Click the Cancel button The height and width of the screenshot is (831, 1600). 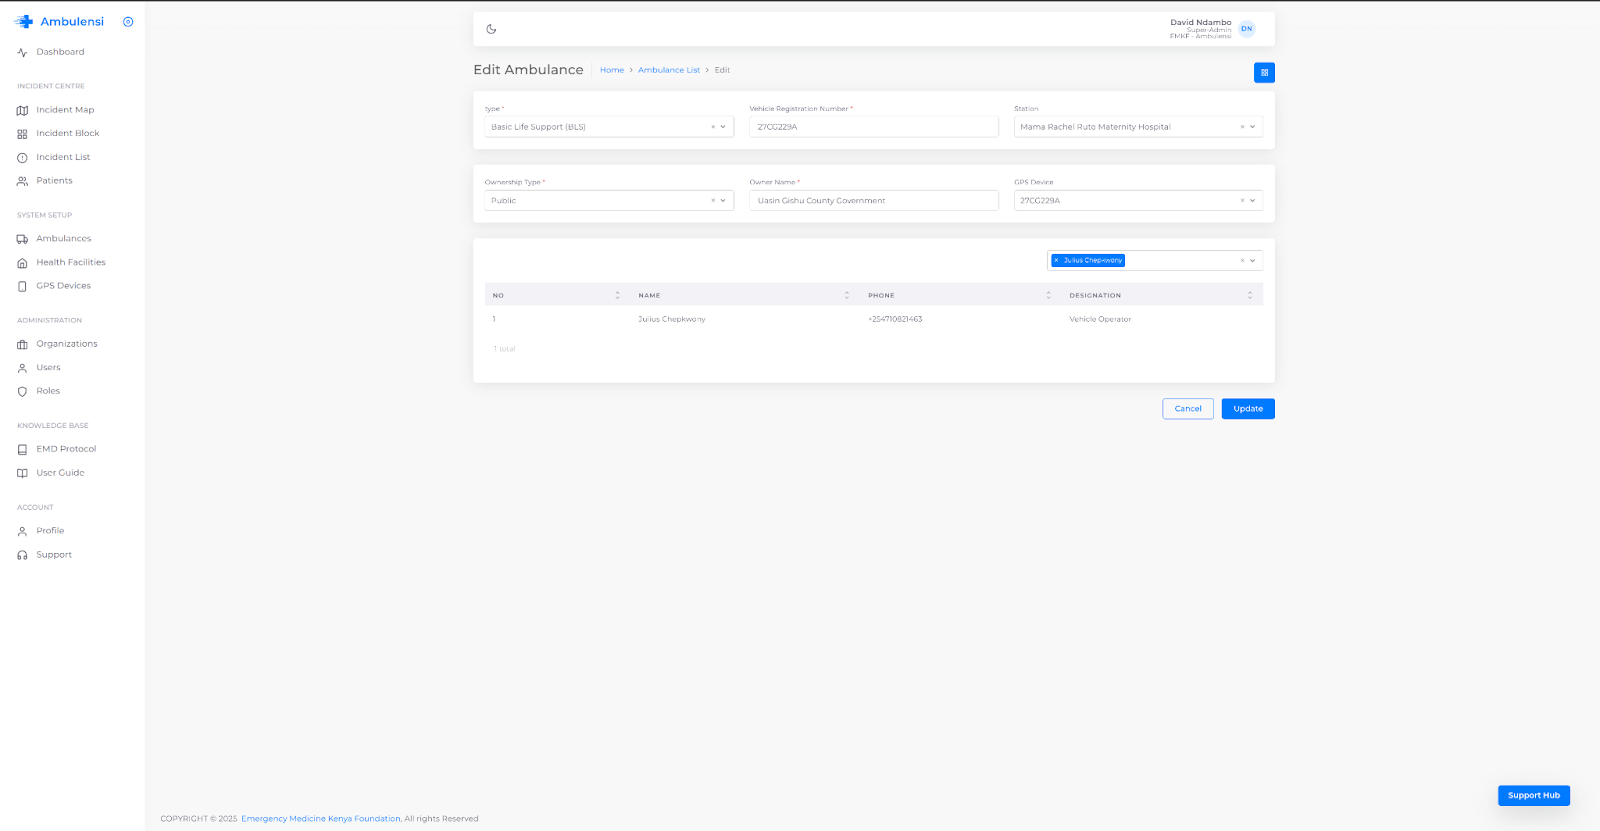pyautogui.click(x=1187, y=409)
